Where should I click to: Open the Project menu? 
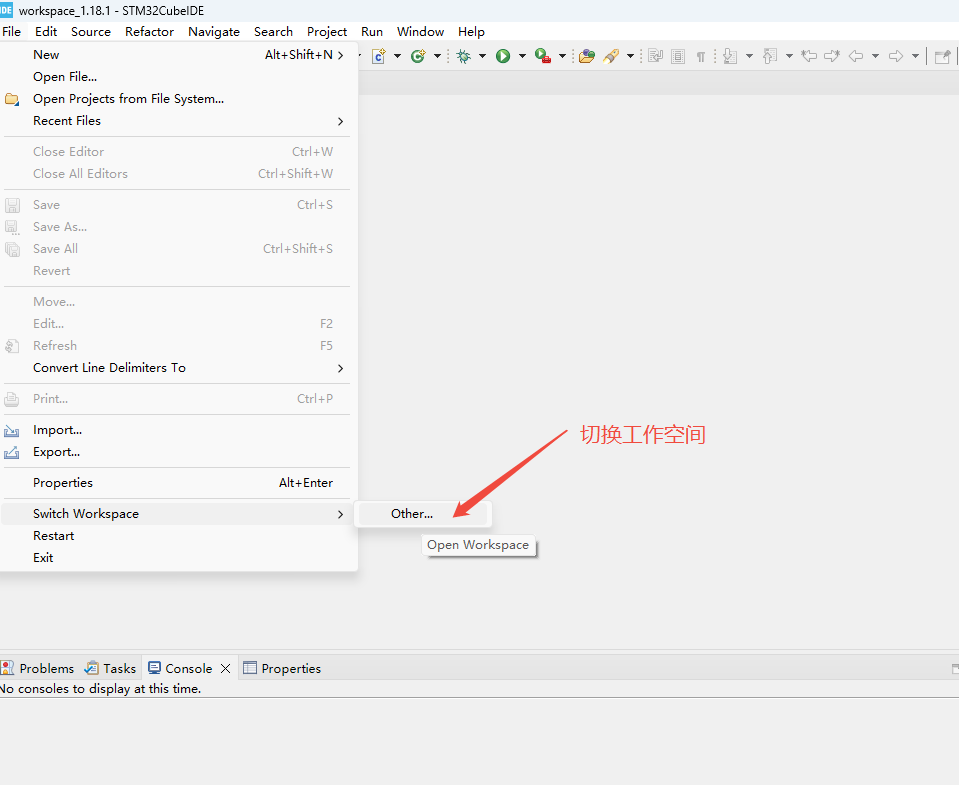click(327, 32)
